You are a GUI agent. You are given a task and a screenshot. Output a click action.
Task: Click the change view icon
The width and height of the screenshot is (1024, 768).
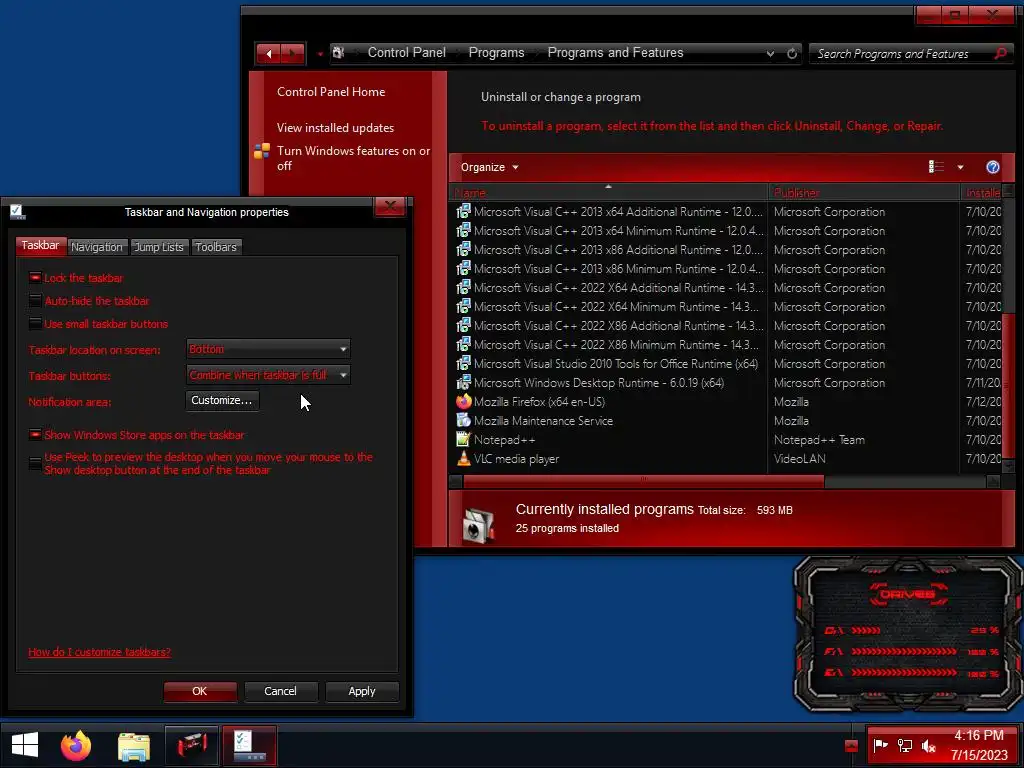936,167
